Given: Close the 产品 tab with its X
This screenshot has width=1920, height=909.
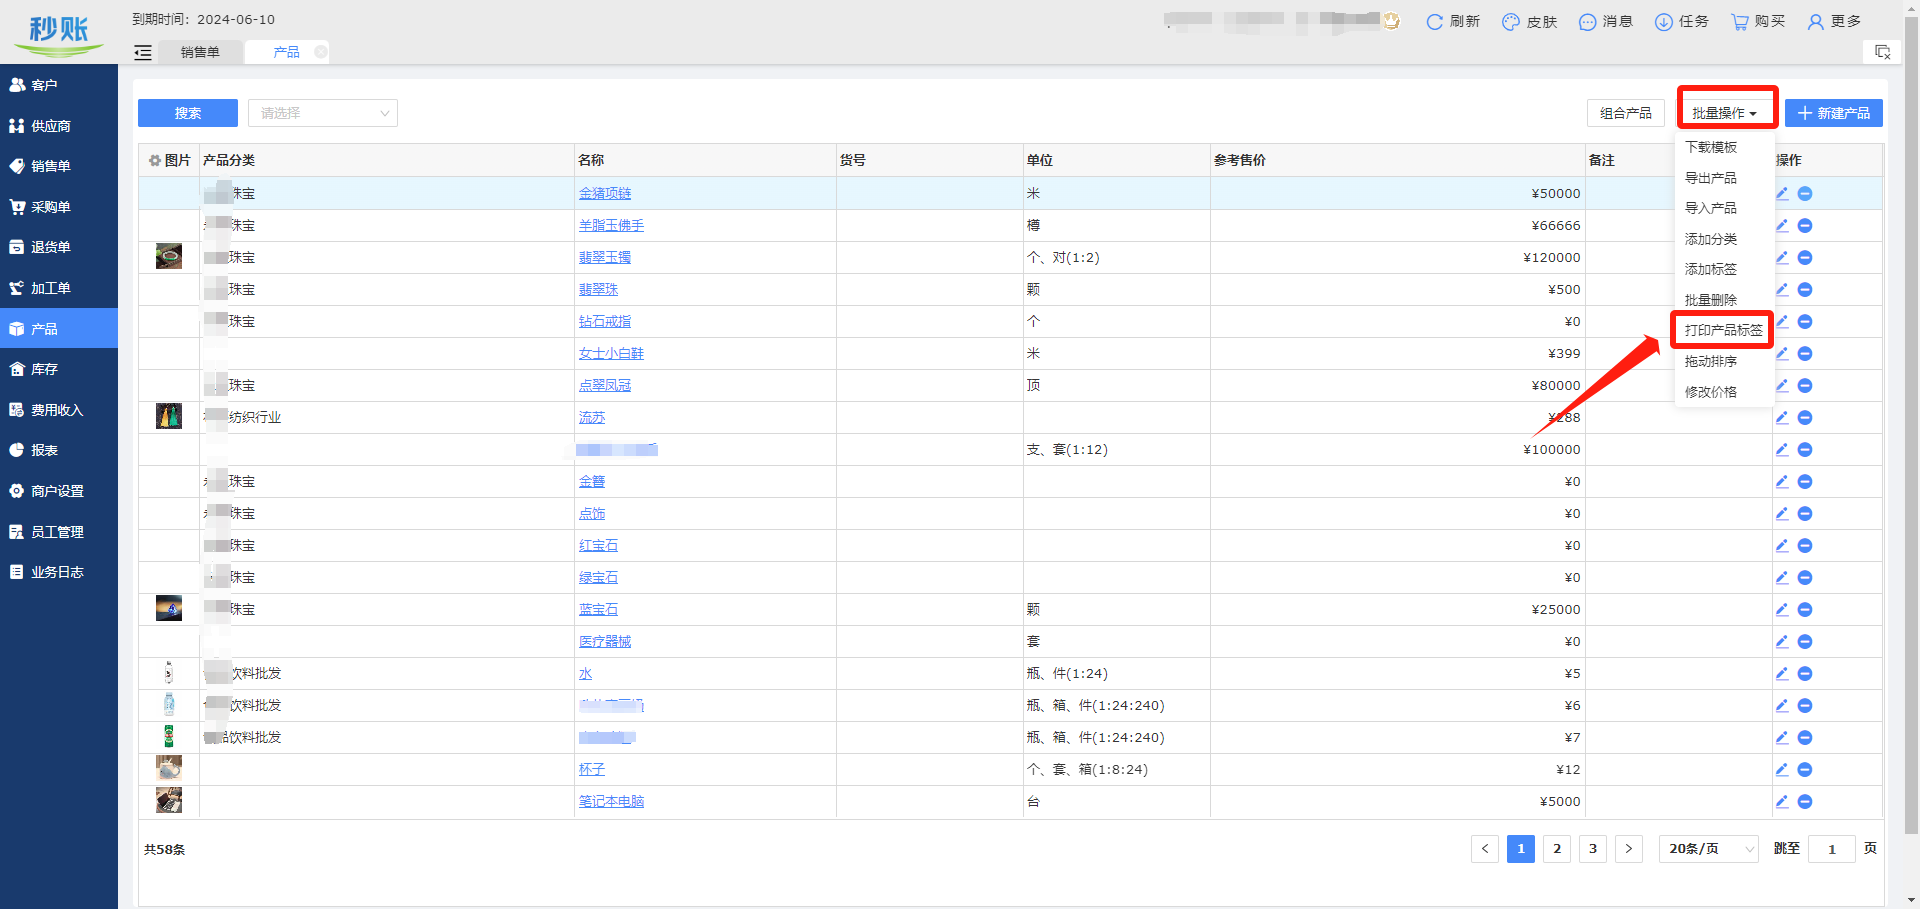Looking at the screenshot, I should [320, 52].
